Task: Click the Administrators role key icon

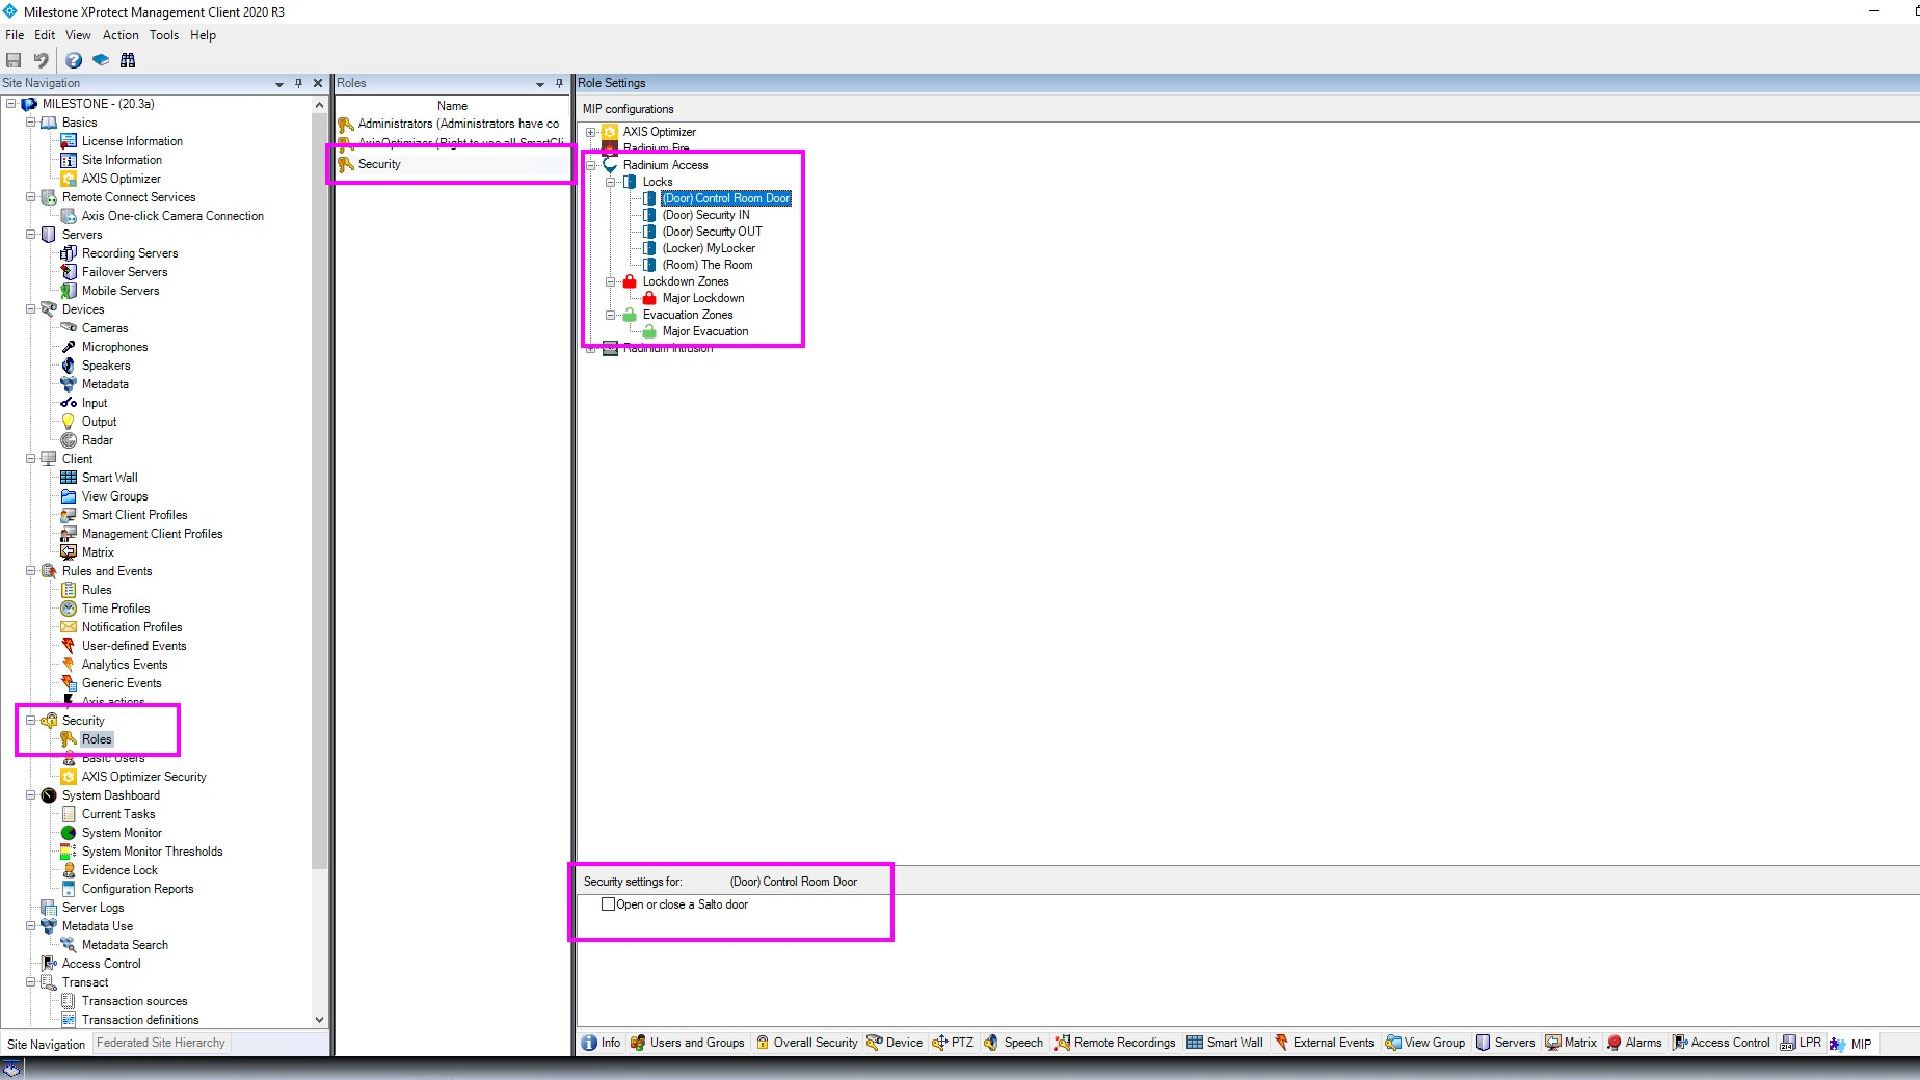Action: 346,124
